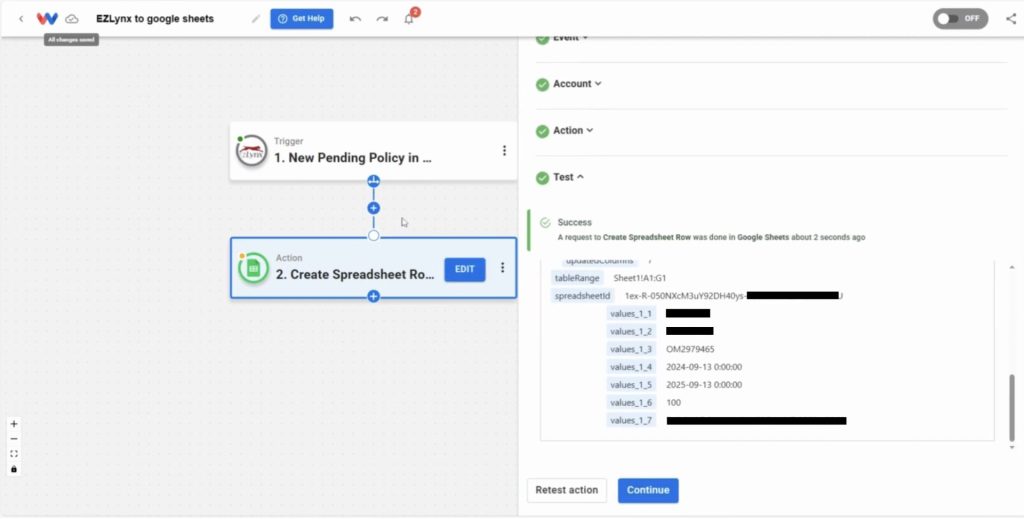Share the workflow via share icon

click(1012, 18)
